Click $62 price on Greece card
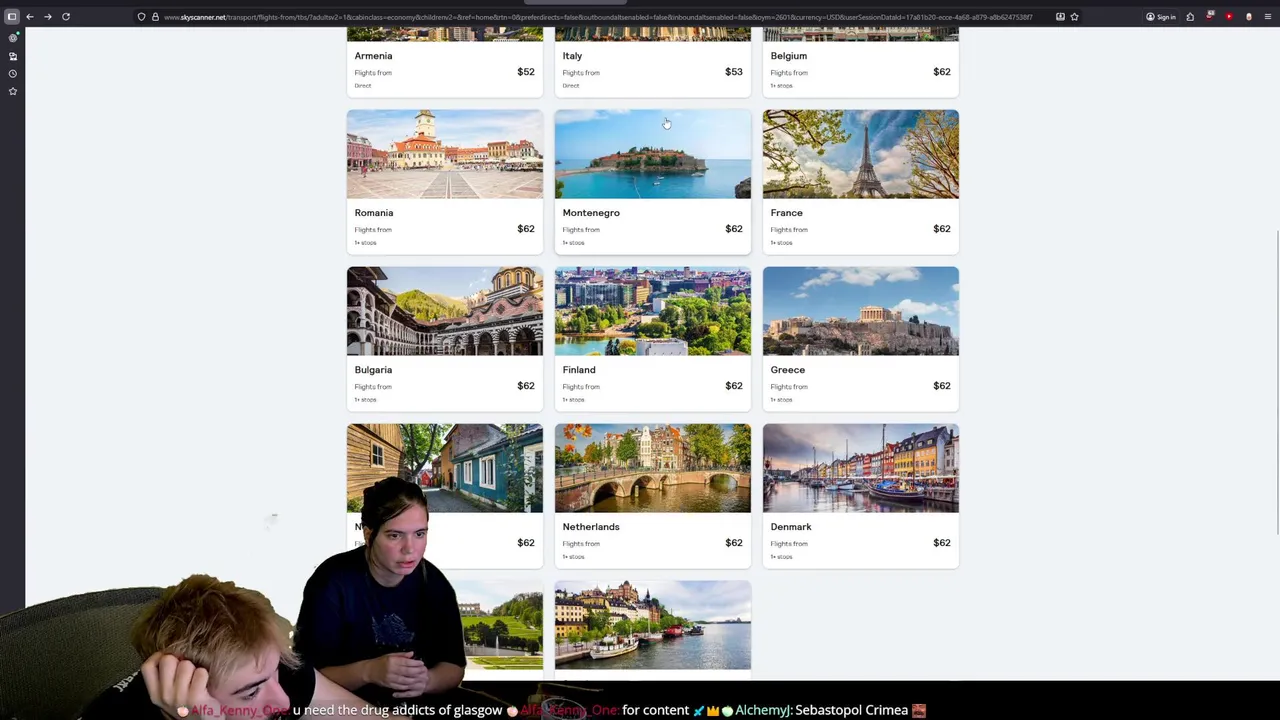 [x=942, y=386]
